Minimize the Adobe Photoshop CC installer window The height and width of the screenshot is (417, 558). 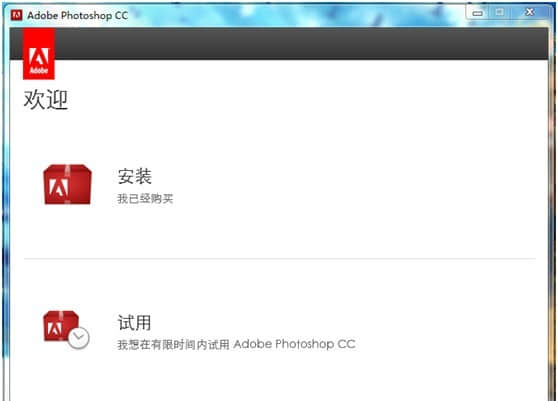pos(478,13)
